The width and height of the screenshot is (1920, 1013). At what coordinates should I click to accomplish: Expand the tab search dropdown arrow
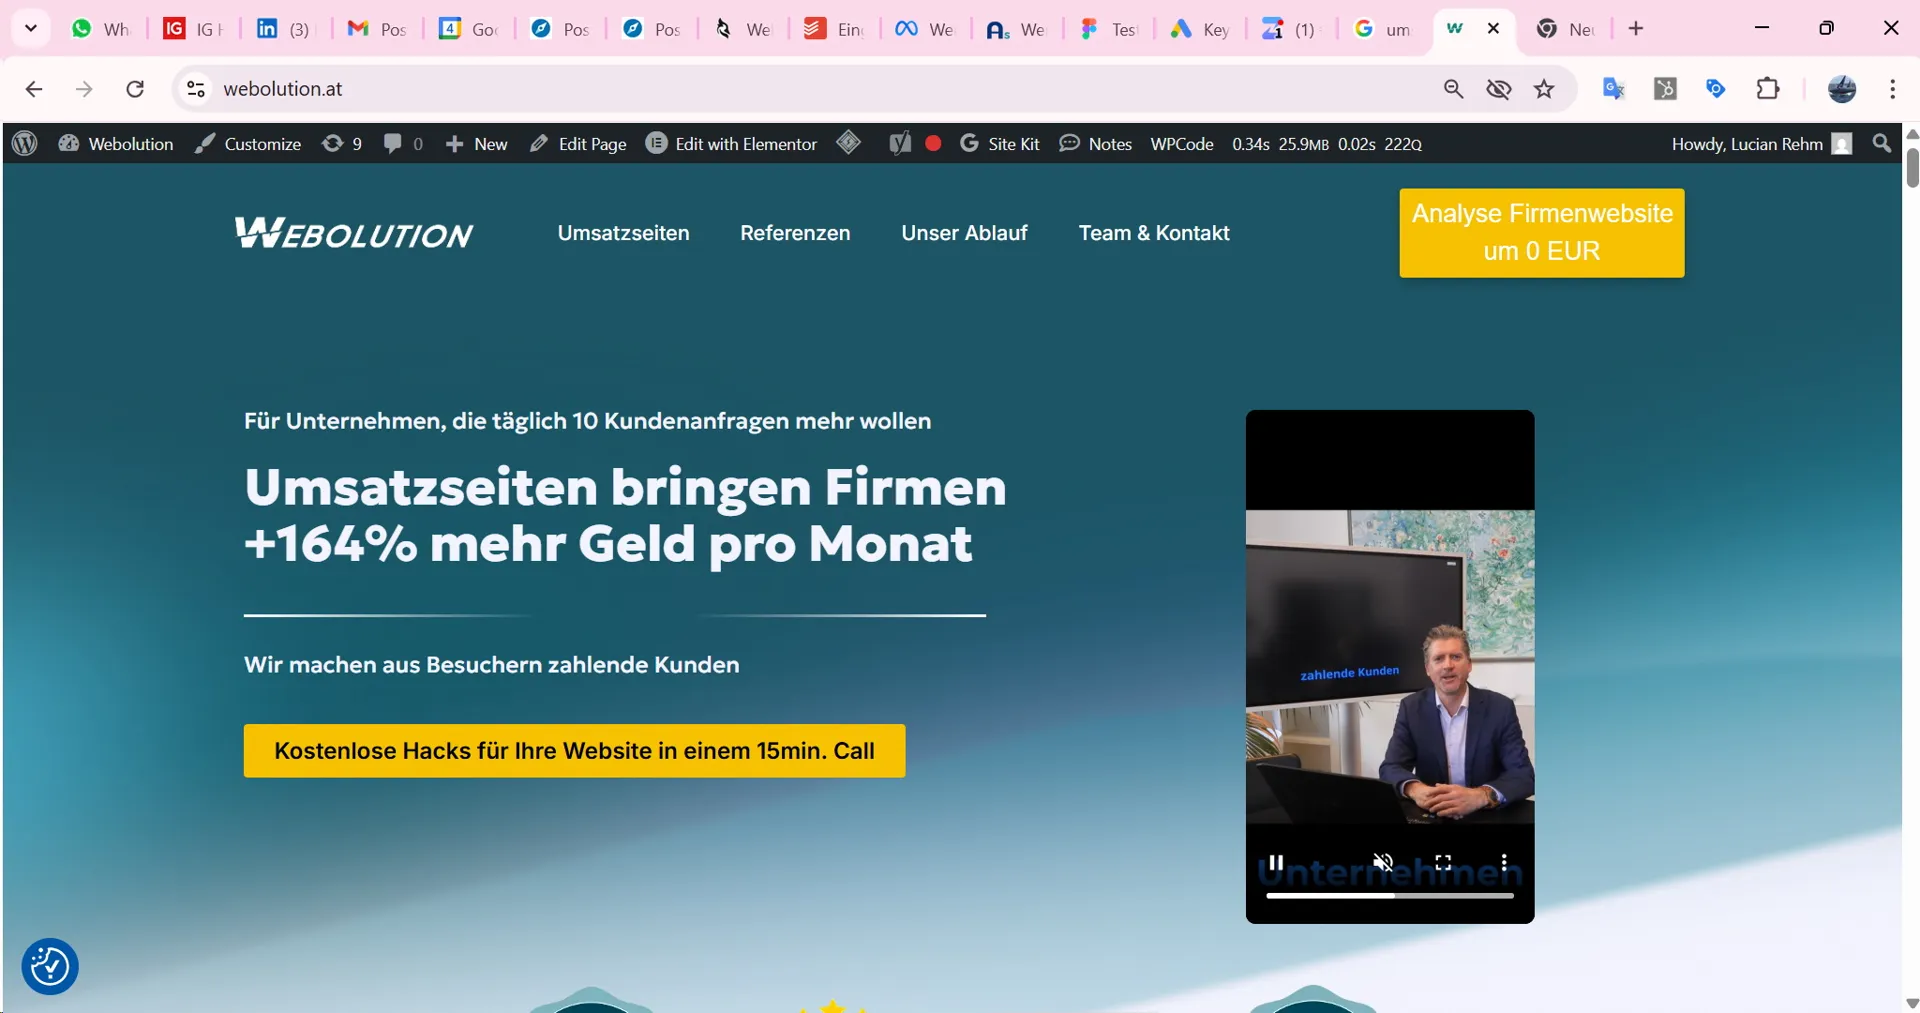coord(31,28)
